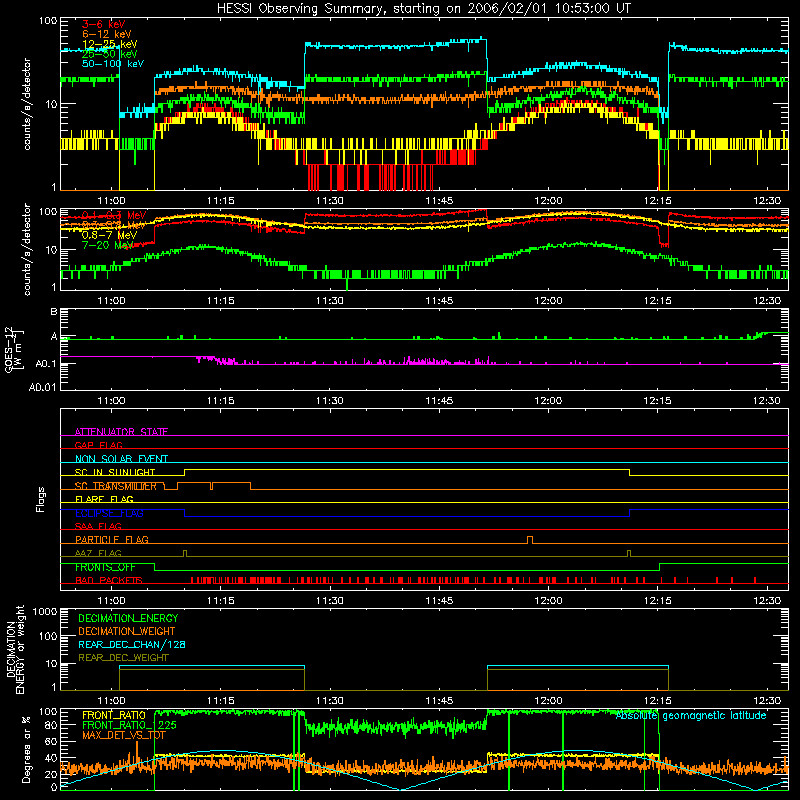Click the 11:45 tick under the GOES panel
This screenshot has height=800, width=800.
[x=439, y=401]
